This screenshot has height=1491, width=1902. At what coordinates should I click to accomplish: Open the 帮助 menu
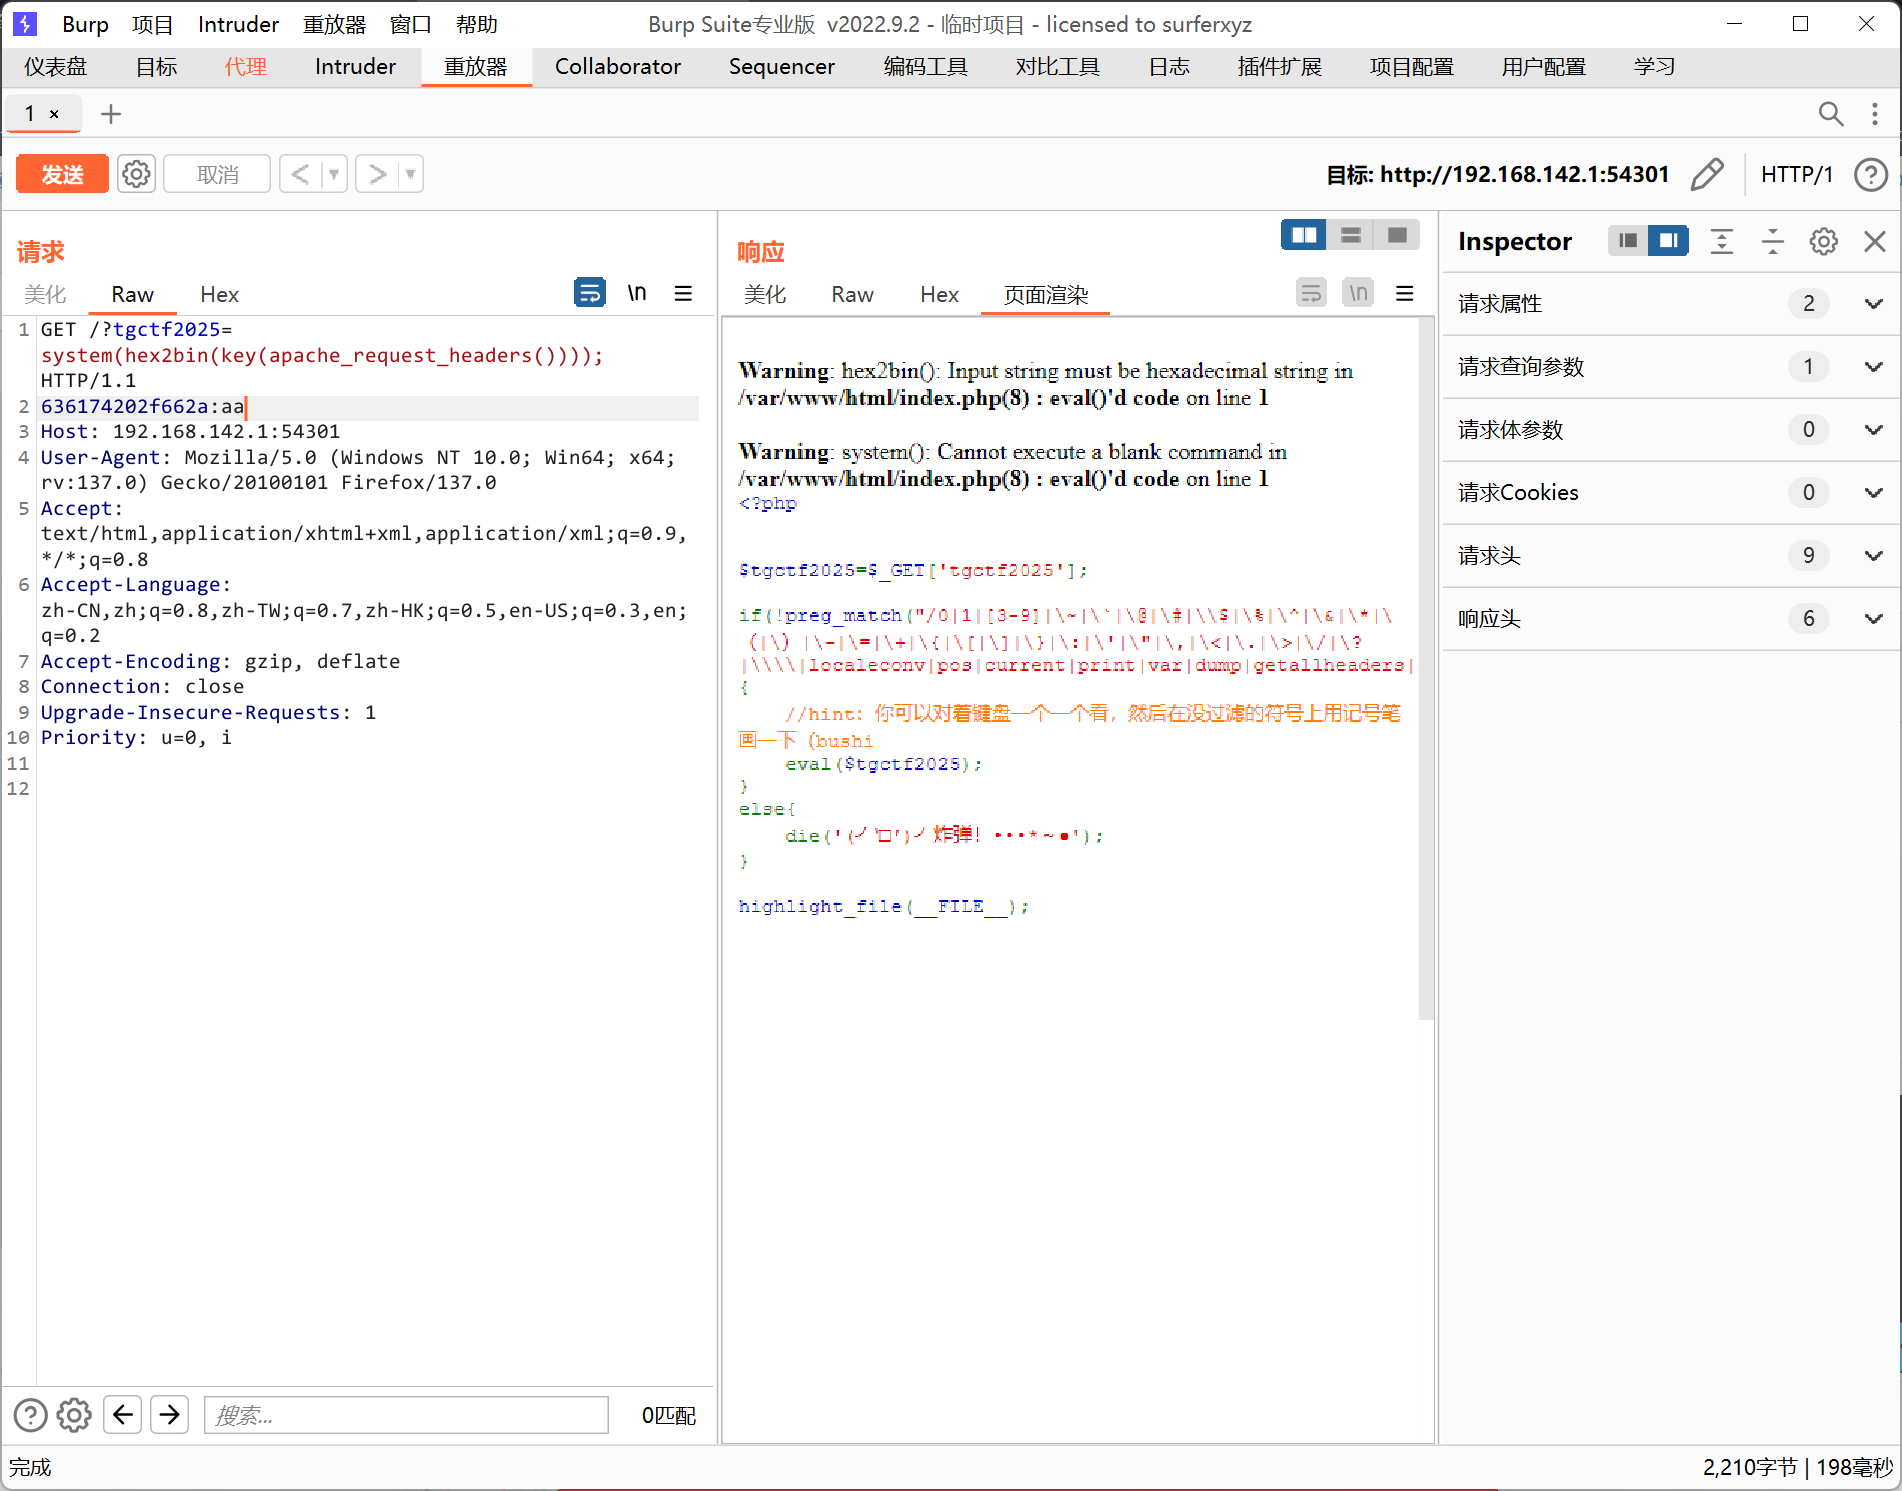click(x=476, y=24)
